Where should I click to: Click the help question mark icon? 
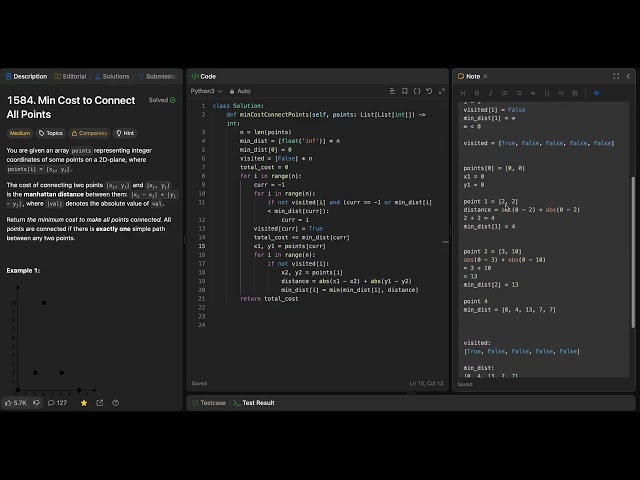pyautogui.click(x=116, y=403)
